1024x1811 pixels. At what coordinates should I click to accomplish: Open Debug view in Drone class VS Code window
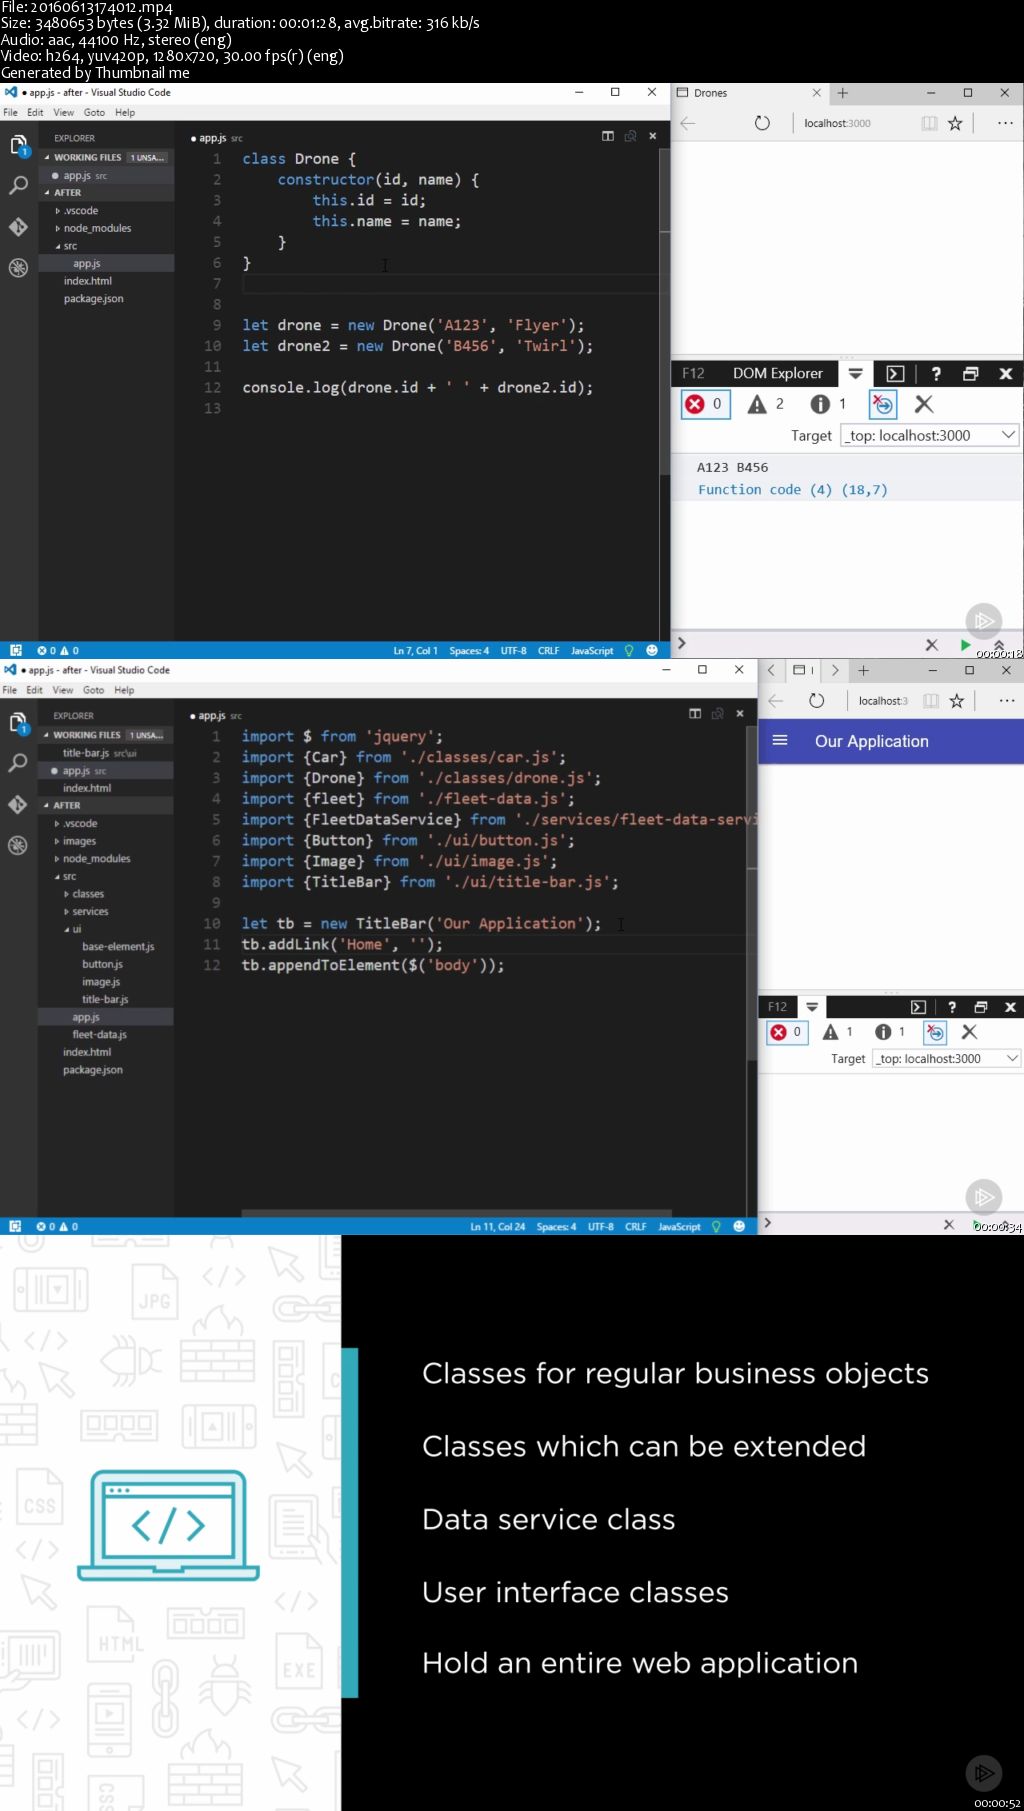18,267
